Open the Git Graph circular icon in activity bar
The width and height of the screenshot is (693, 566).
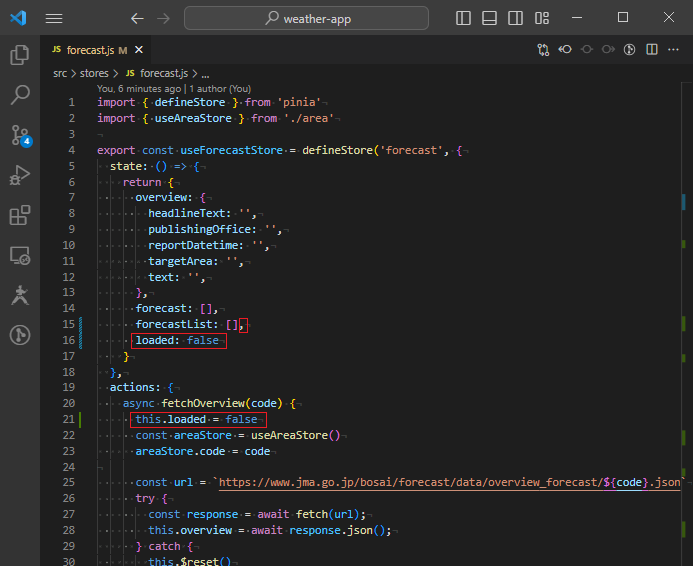tap(20, 335)
